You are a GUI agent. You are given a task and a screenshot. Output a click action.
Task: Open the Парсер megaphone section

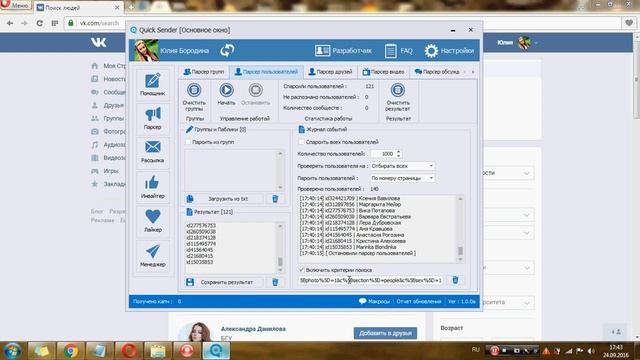click(152, 118)
